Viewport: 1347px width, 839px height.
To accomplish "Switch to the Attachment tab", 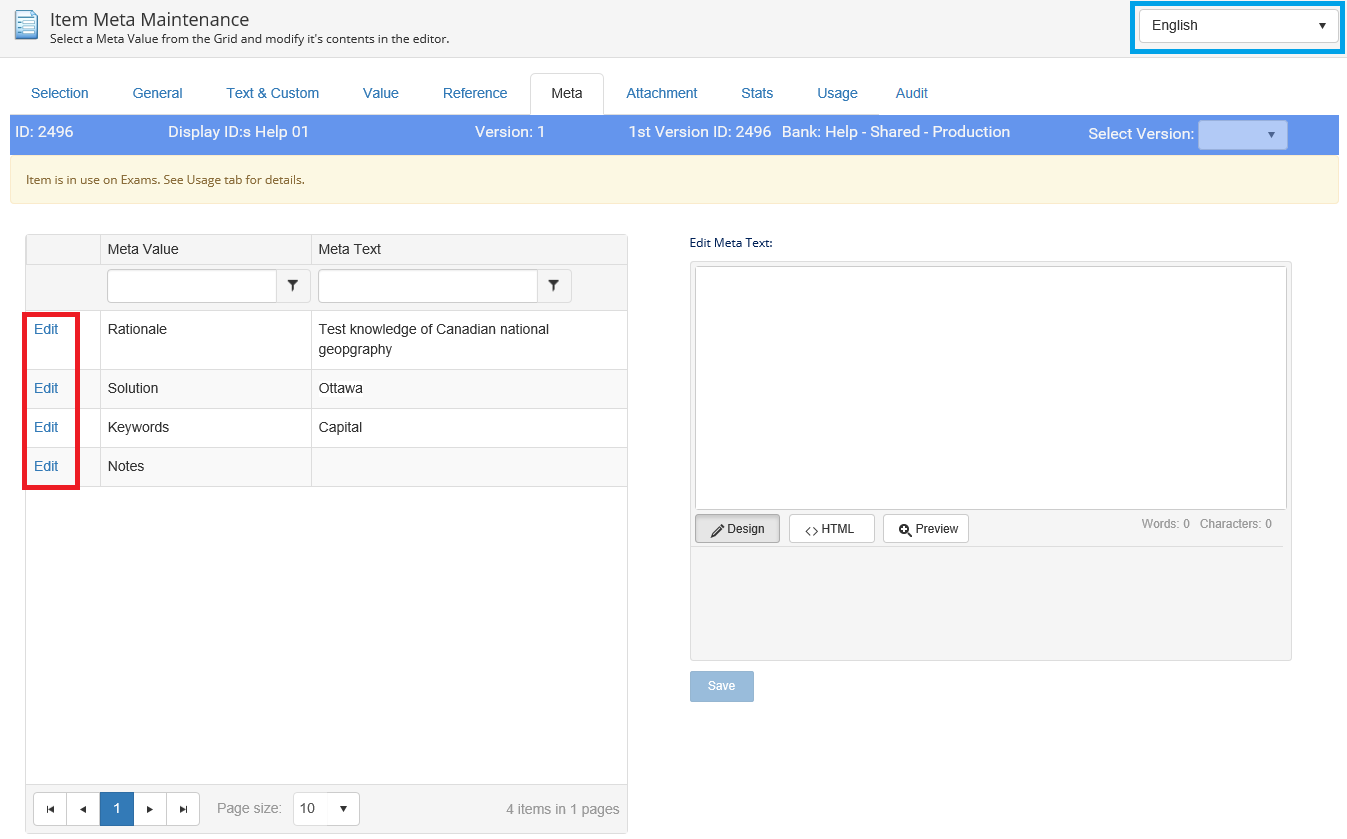I will (x=661, y=93).
